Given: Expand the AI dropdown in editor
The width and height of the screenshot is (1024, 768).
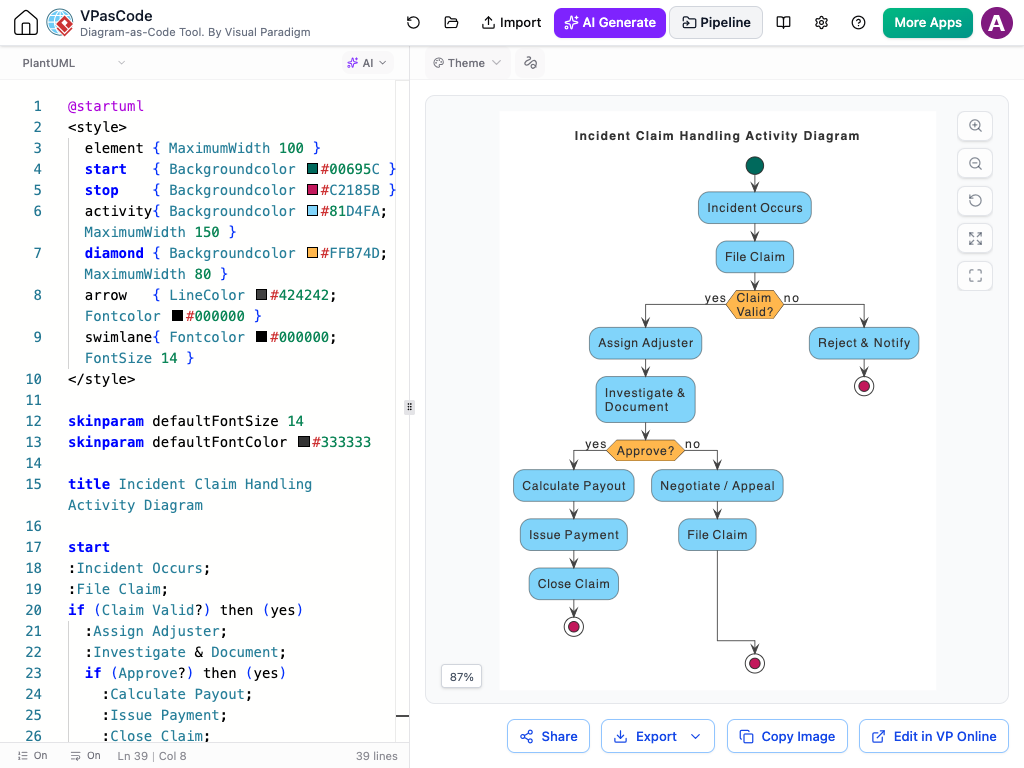Looking at the screenshot, I should point(367,63).
